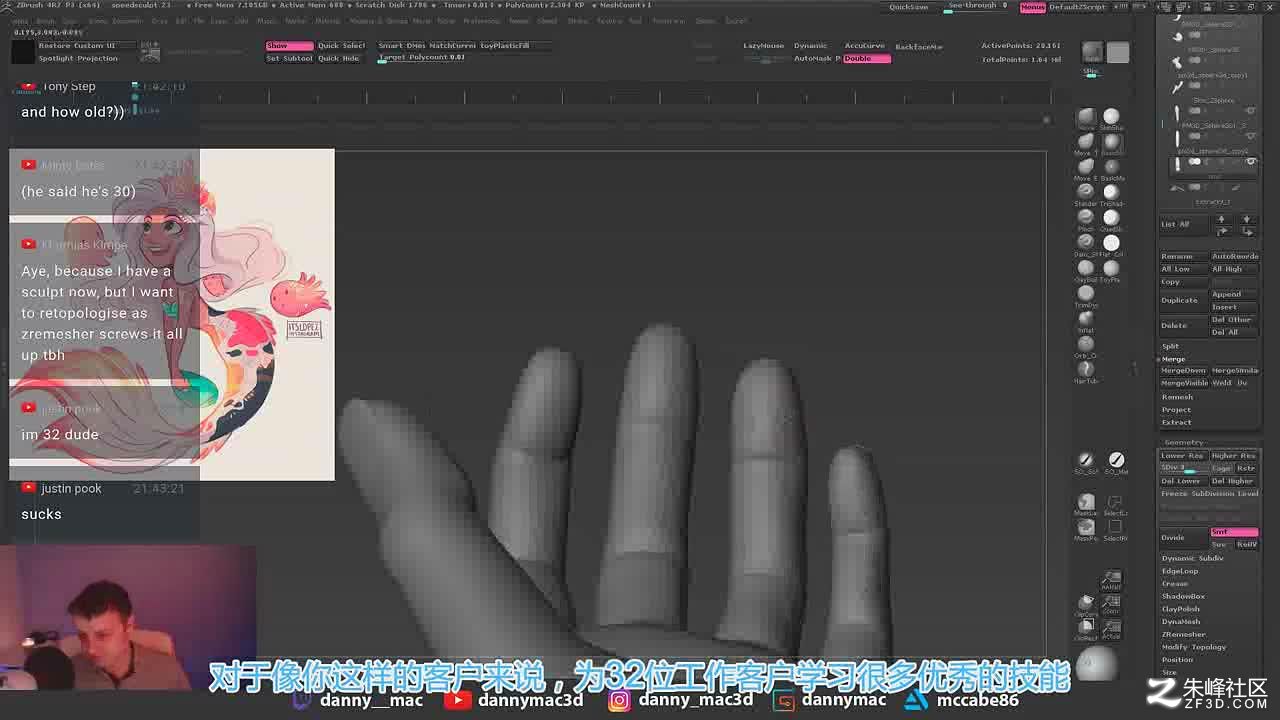The image size is (1280, 720).
Task: Toggle BackfaceMask option
Action: [918, 46]
